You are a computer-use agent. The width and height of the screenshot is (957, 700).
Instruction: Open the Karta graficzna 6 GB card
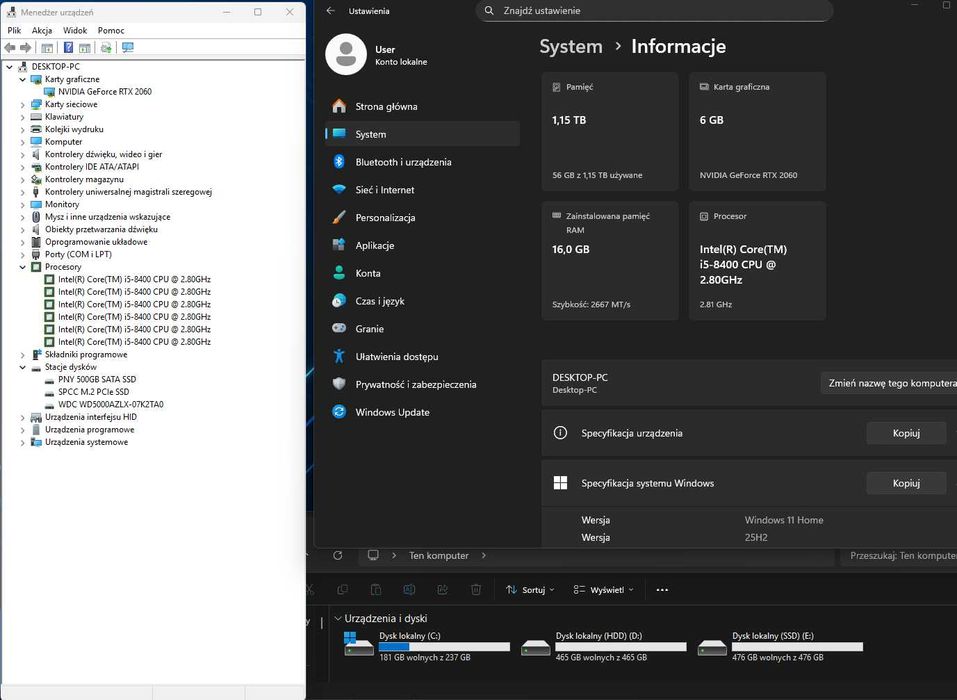coord(757,131)
